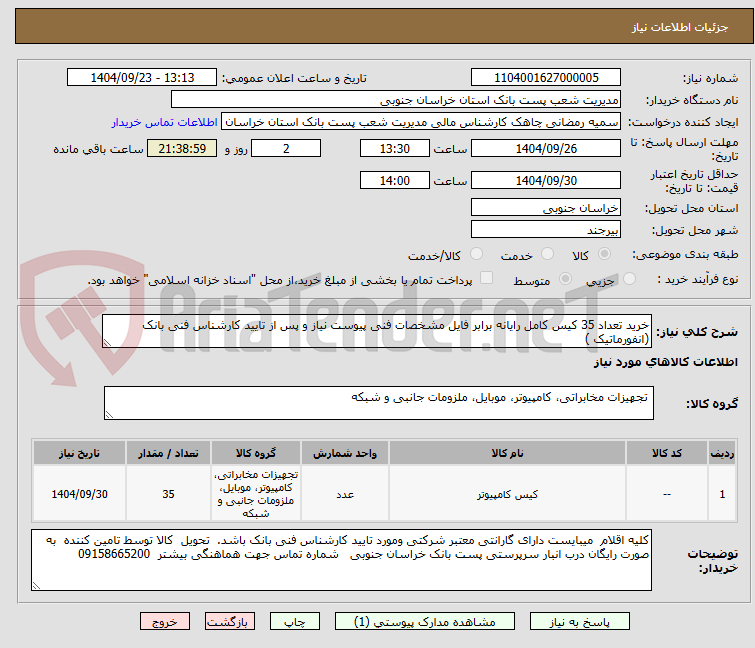The height and width of the screenshot is (648, 755).
Task: Open مشاهده مدارک پیوستی (1) button
Action: click(x=425, y=622)
